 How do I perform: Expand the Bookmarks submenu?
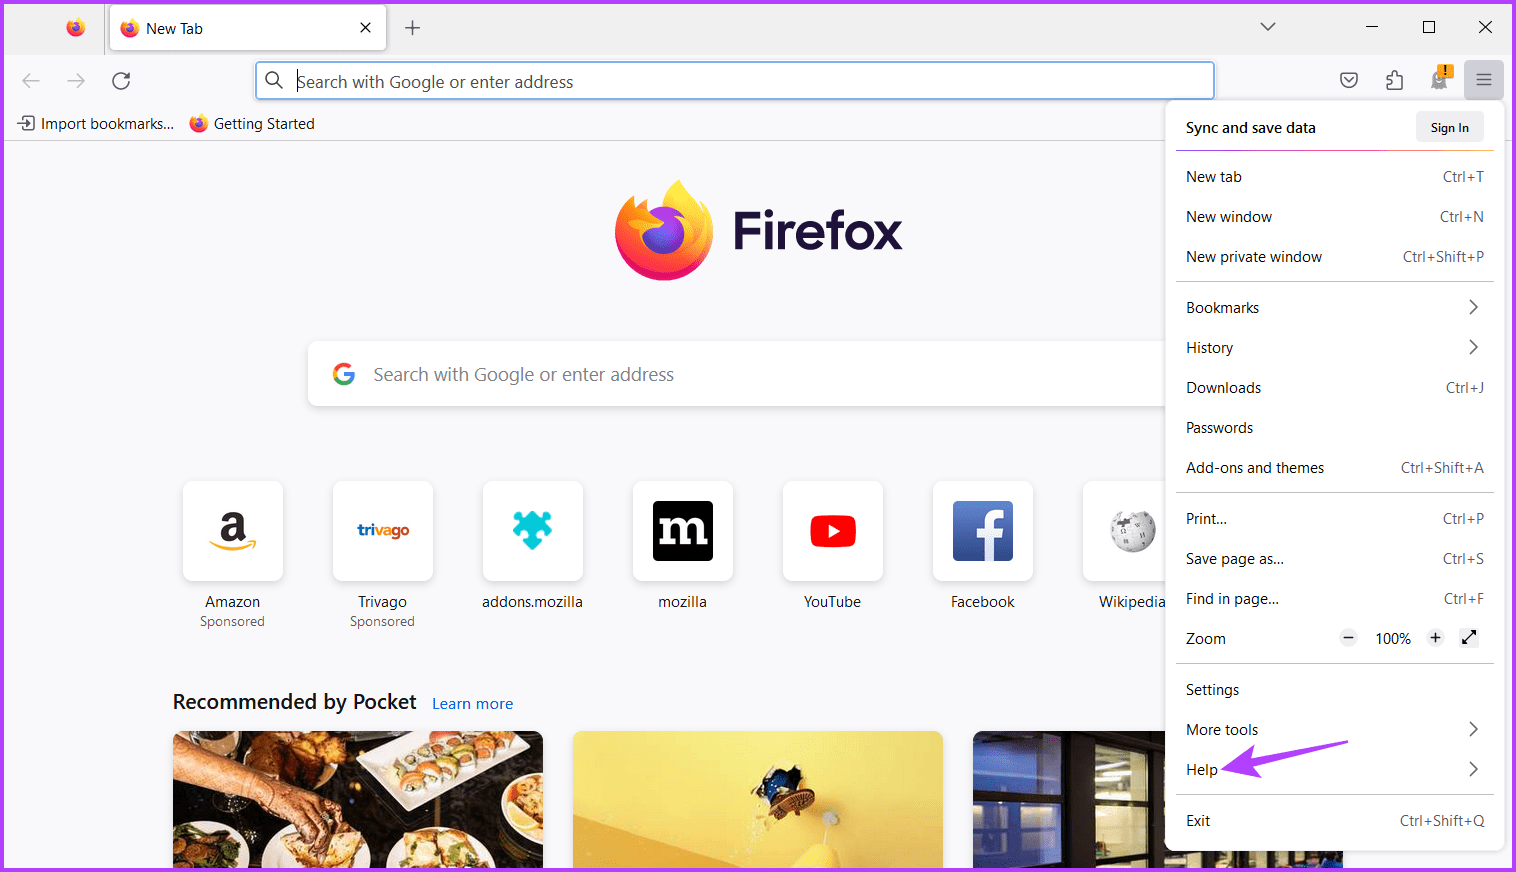click(x=1334, y=308)
